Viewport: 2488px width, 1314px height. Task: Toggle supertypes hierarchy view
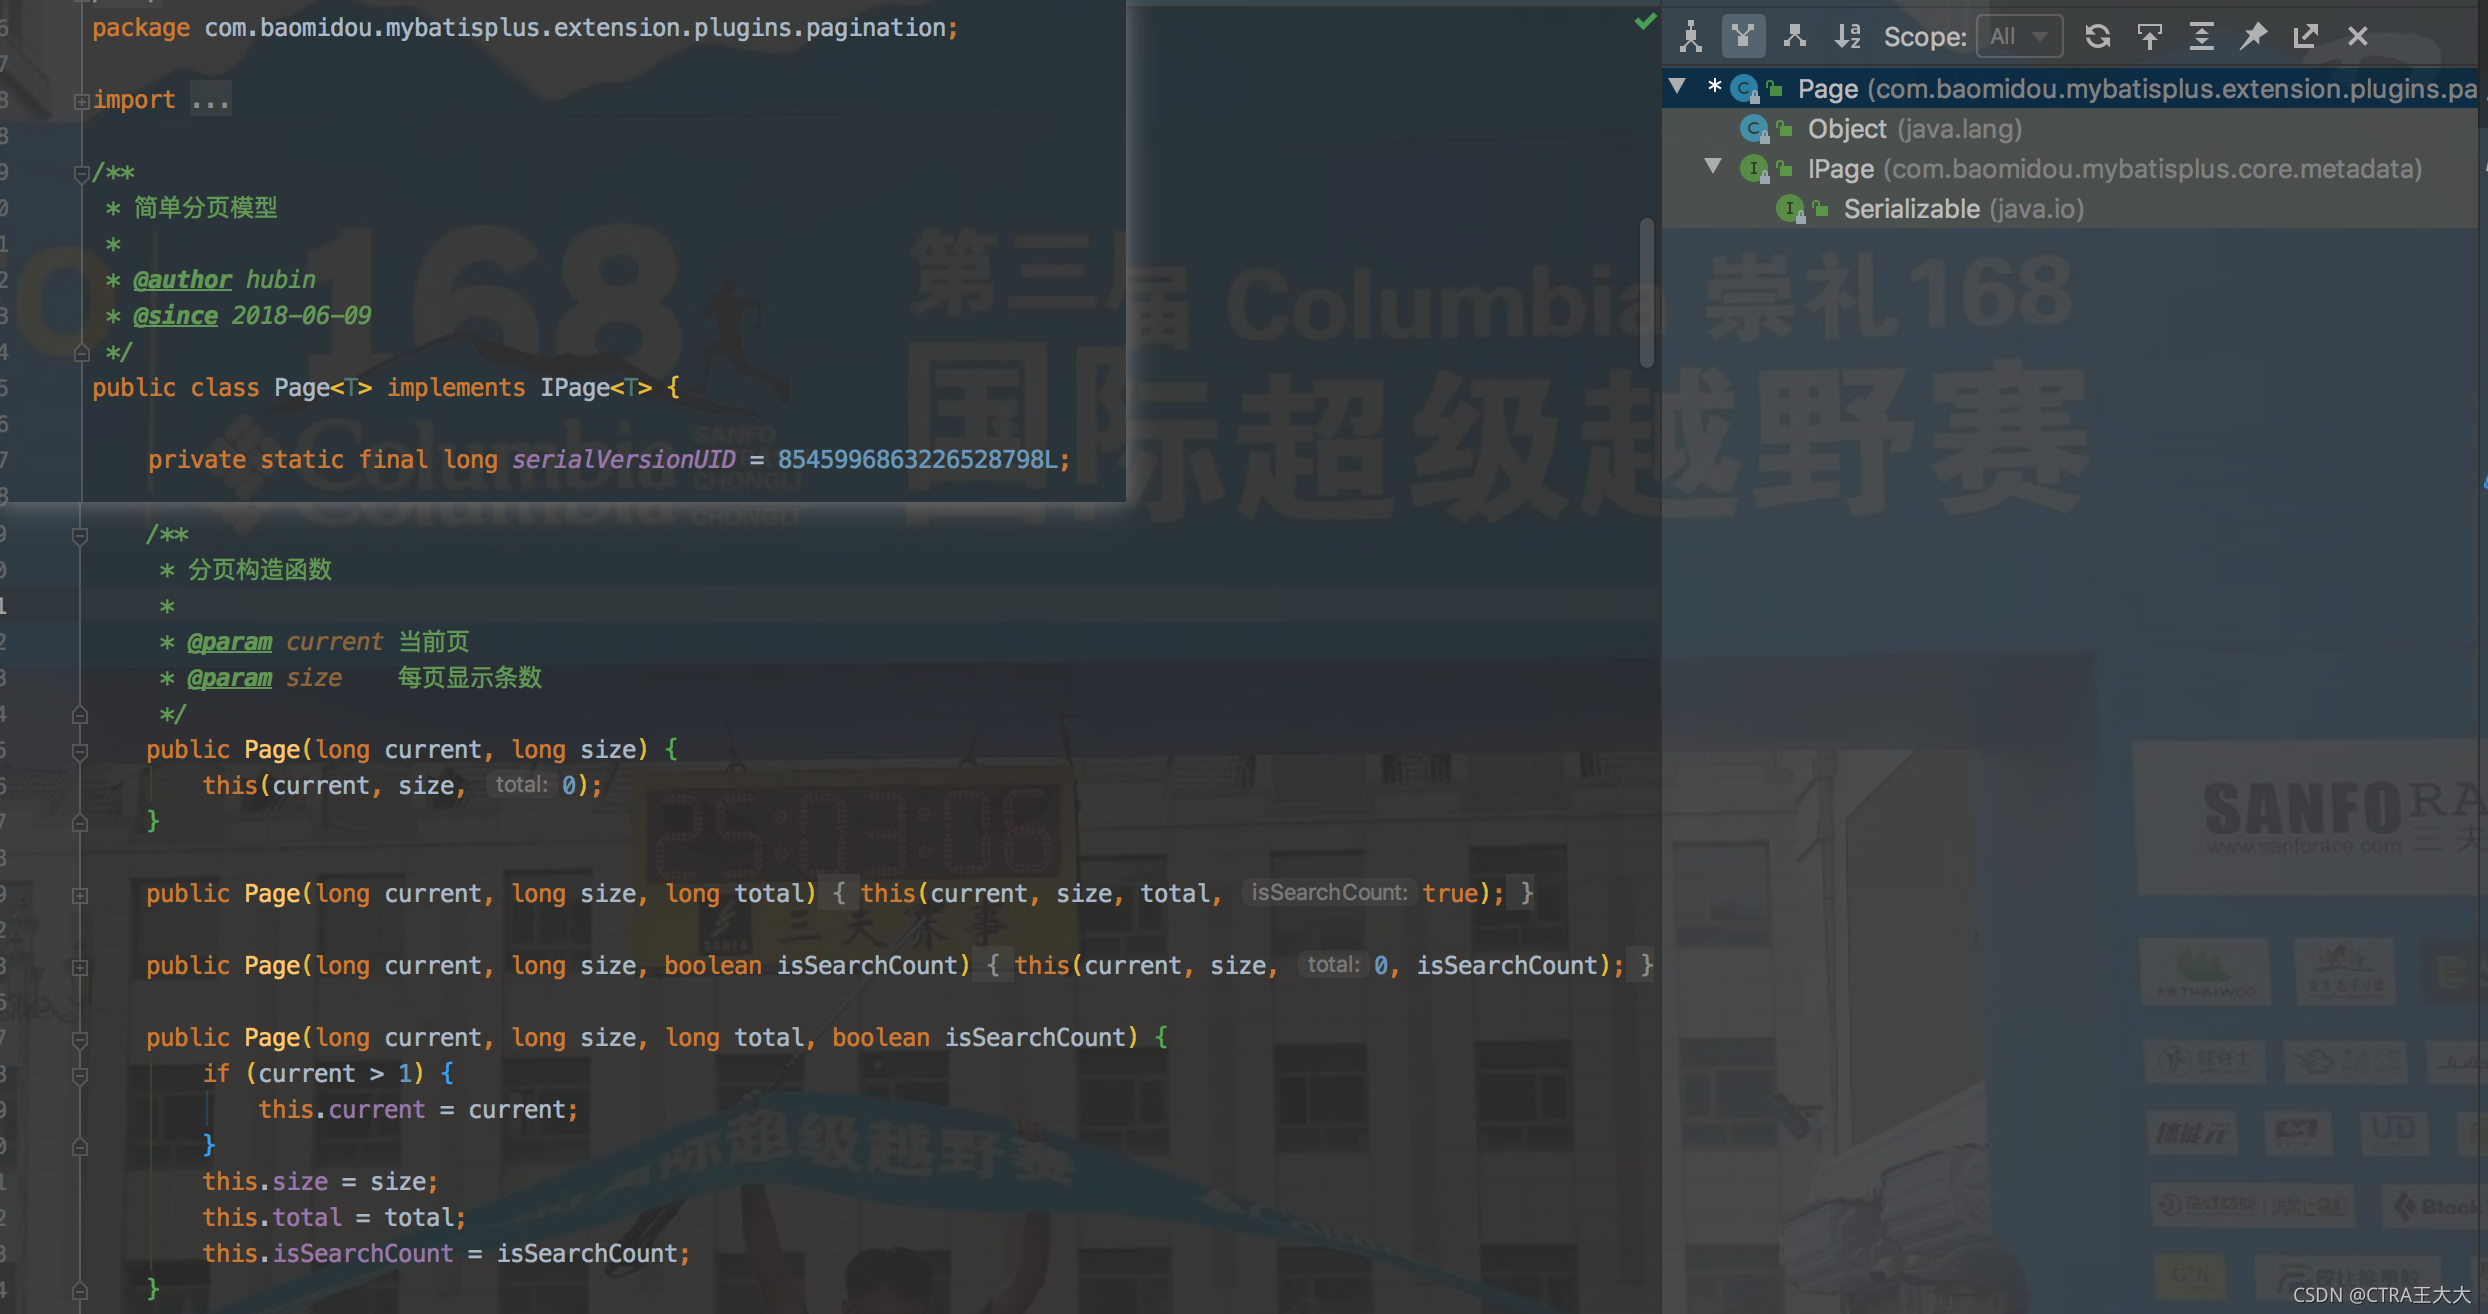pyautogui.click(x=1743, y=37)
